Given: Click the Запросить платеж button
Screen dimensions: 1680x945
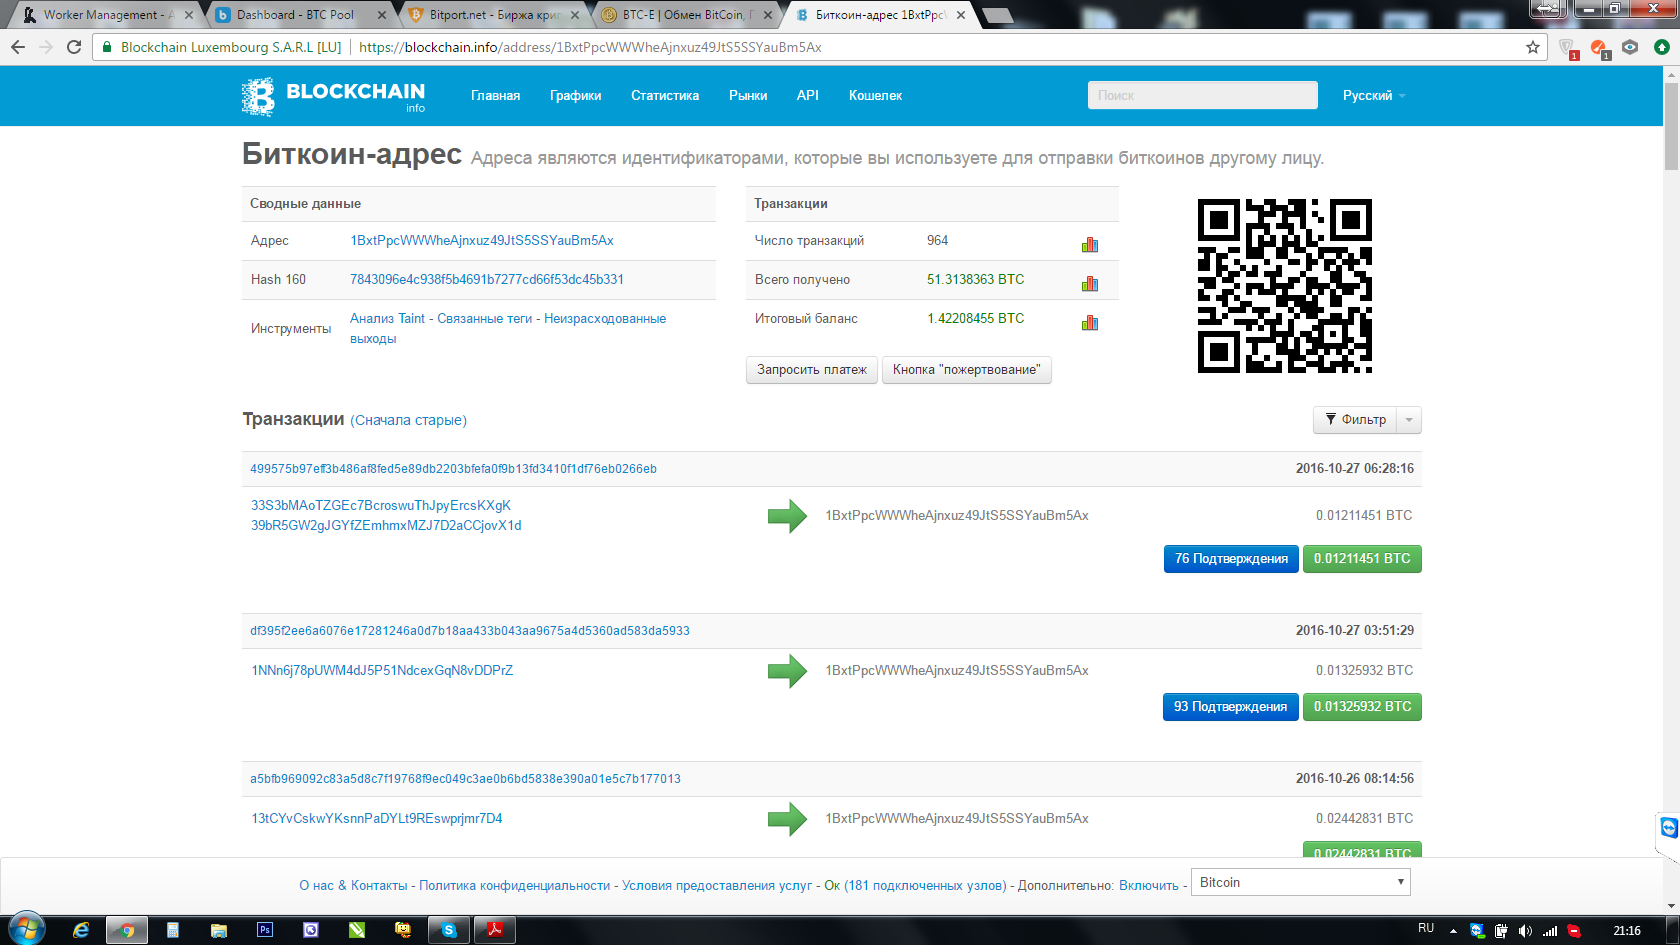Looking at the screenshot, I should (x=812, y=370).
